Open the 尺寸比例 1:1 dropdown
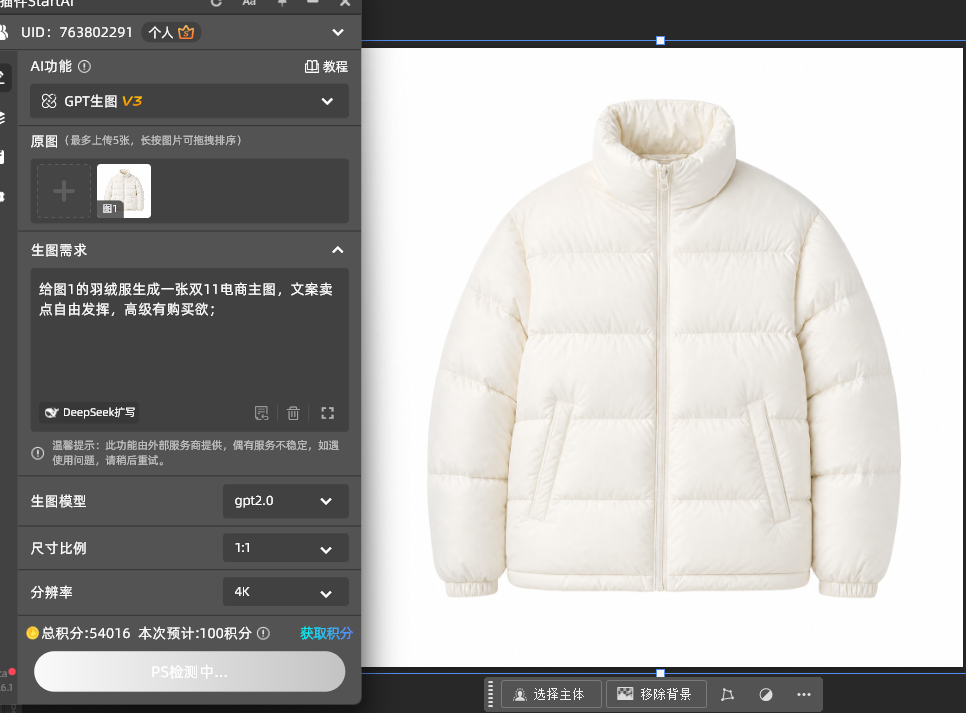Image resolution: width=966 pixels, height=713 pixels. (x=285, y=548)
